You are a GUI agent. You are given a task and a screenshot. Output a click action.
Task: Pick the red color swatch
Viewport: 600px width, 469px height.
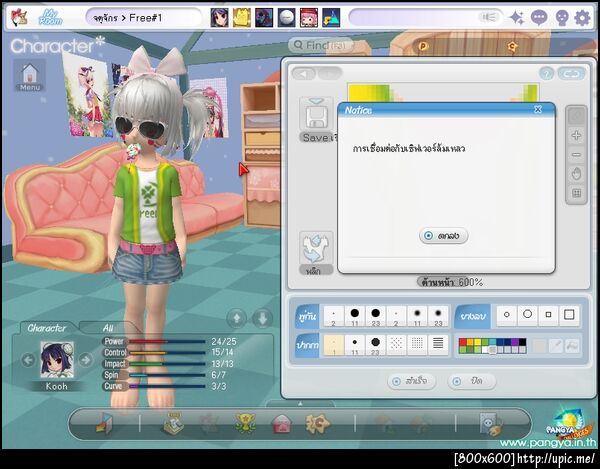[462, 342]
